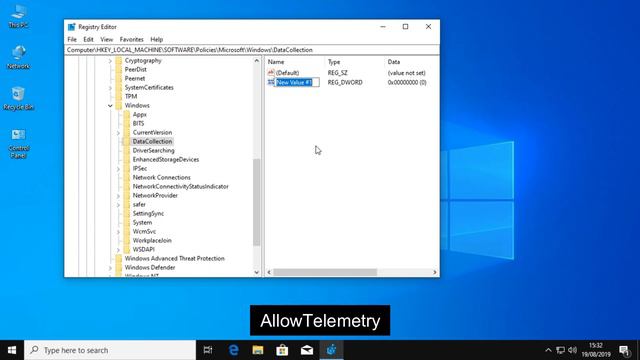Open This PC desktop icon
This screenshot has height=360, width=640.
[18, 16]
